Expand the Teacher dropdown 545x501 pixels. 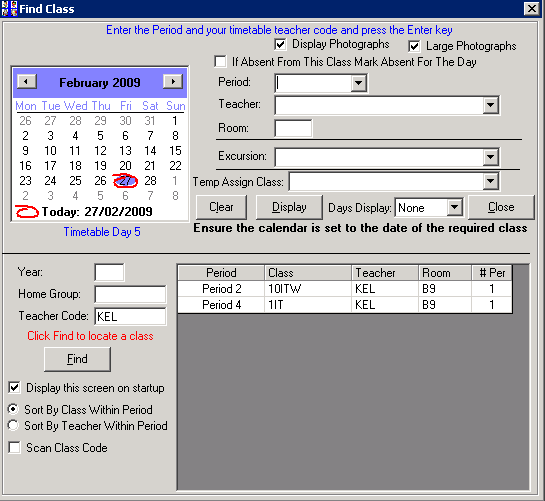click(x=490, y=105)
